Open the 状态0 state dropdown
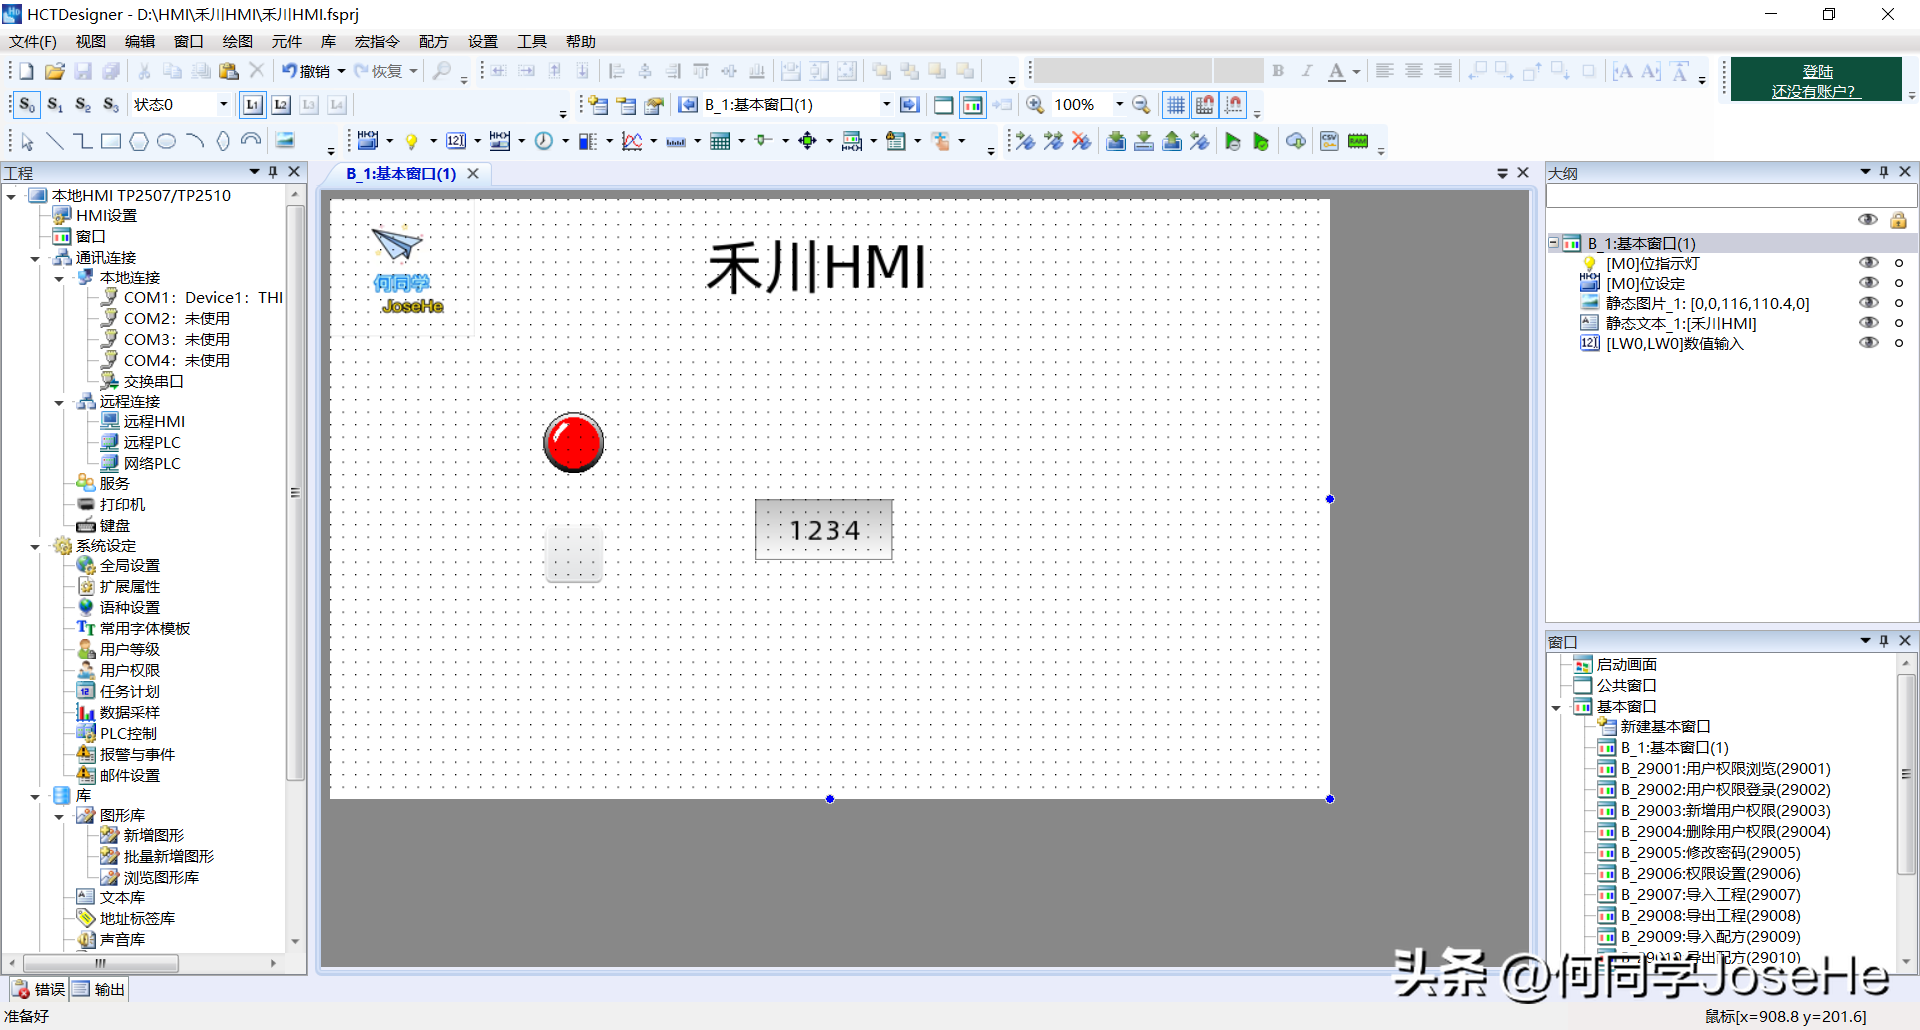Image resolution: width=1920 pixels, height=1030 pixels. click(x=223, y=105)
